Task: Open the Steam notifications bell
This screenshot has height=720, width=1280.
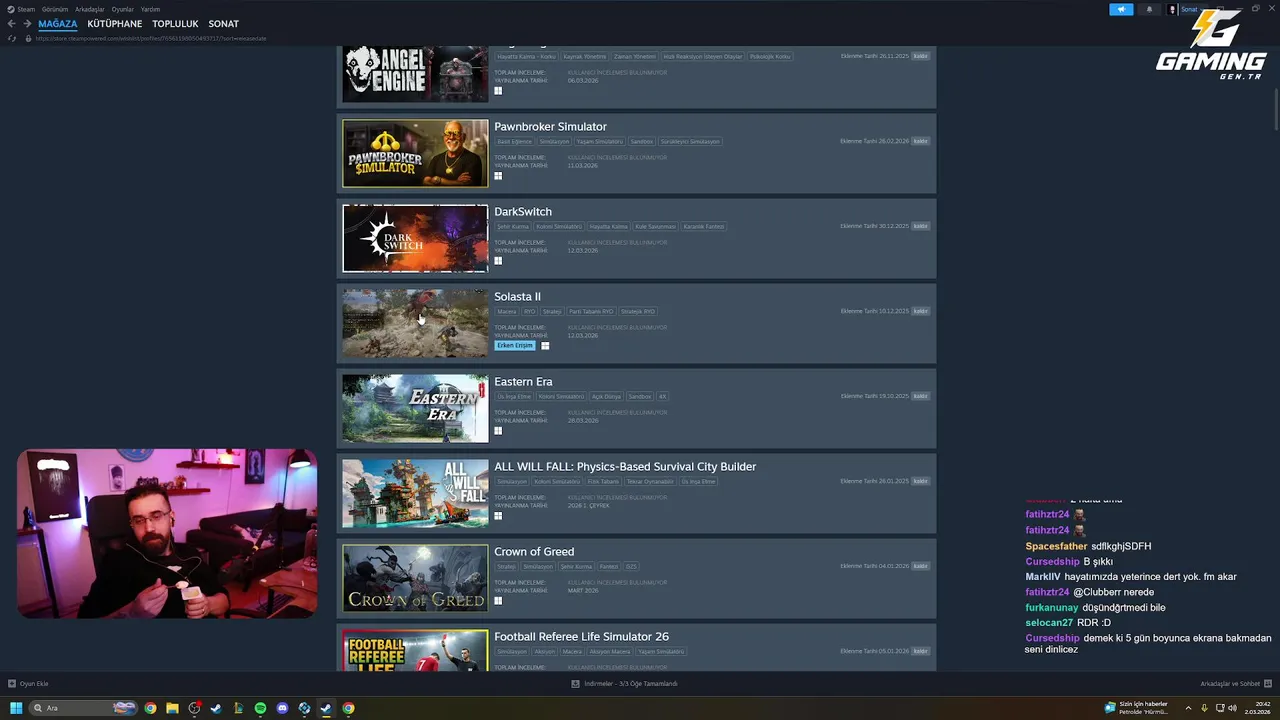Action: point(1149,9)
